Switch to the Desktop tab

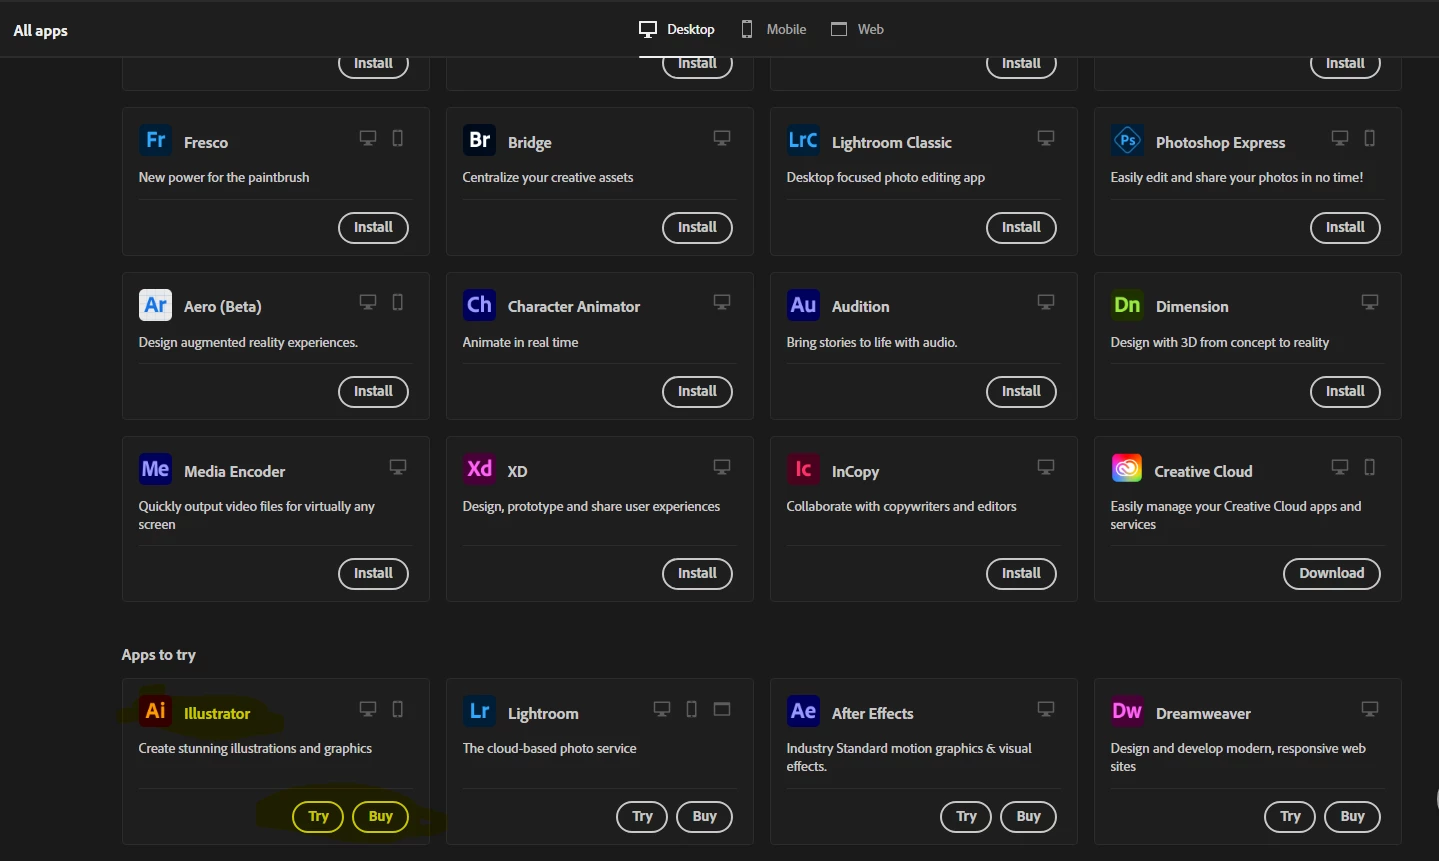pyautogui.click(x=677, y=29)
